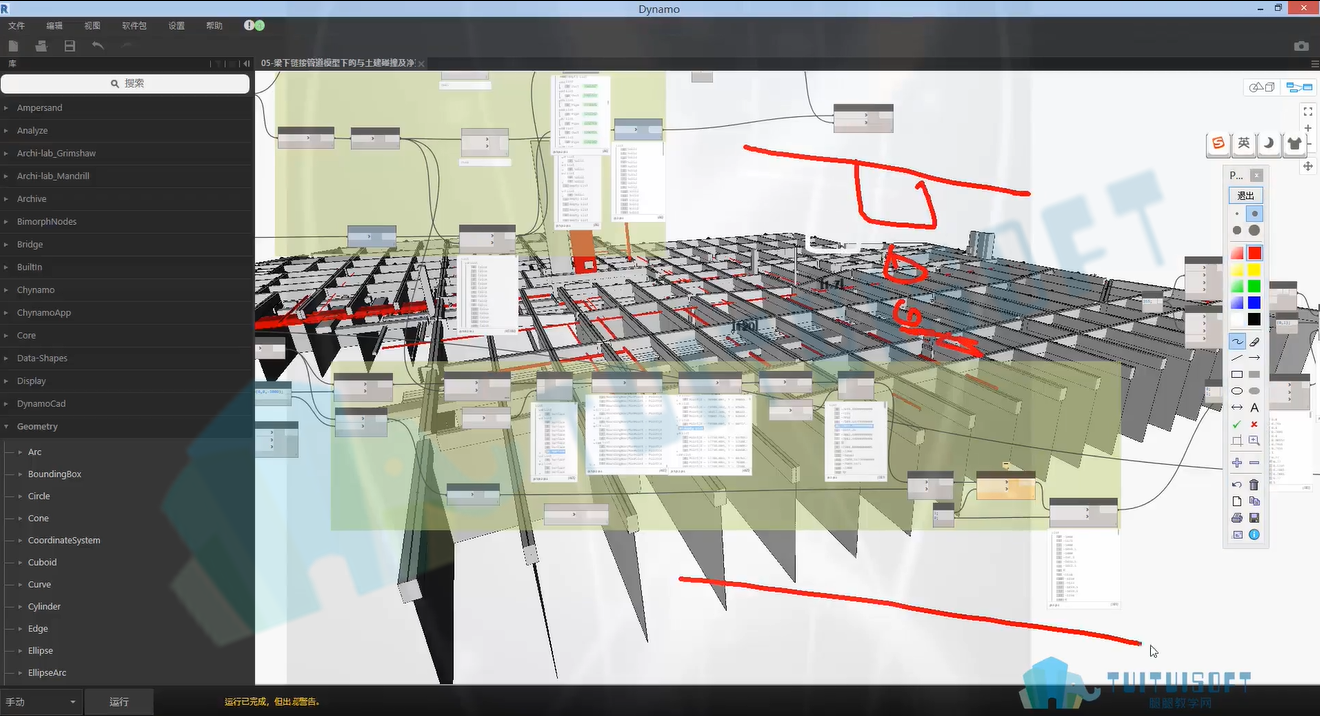Select the largest pen size dot

1254,230
